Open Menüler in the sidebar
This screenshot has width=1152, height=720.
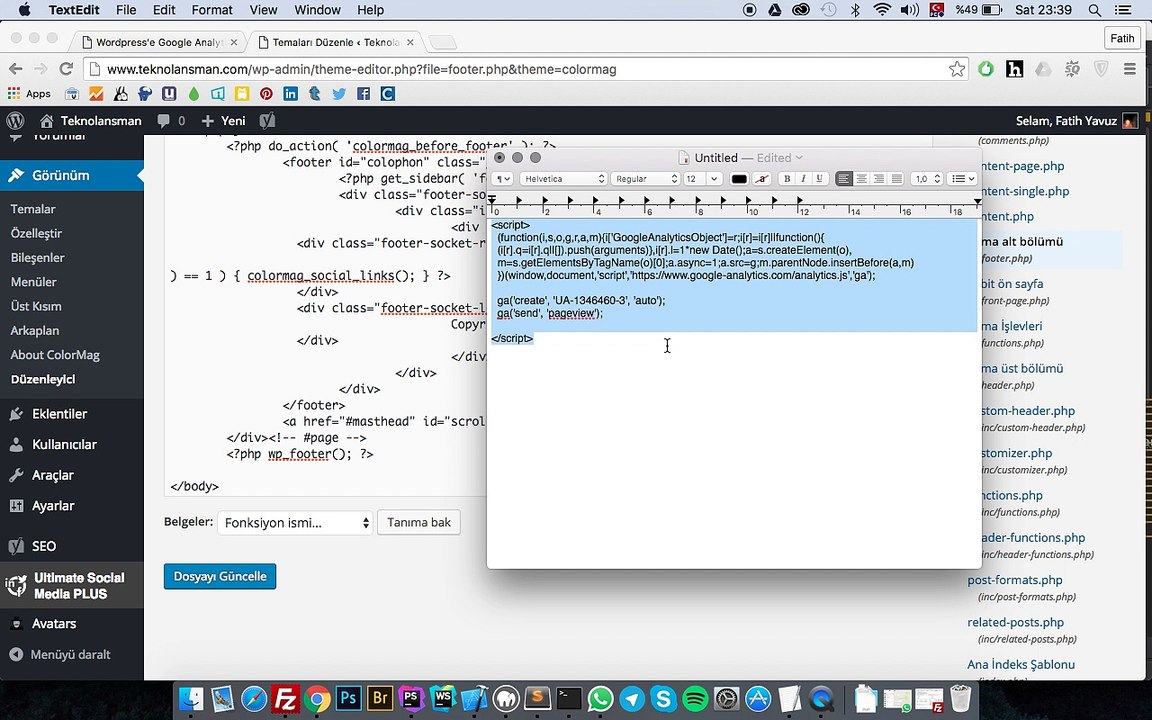pos(33,282)
